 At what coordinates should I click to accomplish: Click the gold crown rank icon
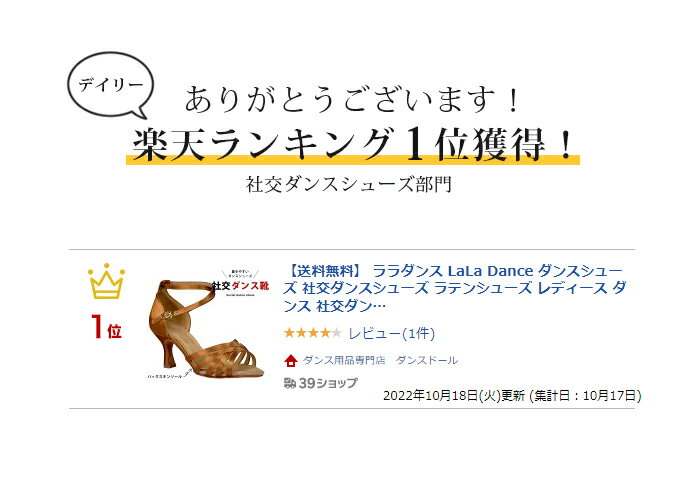(106, 281)
